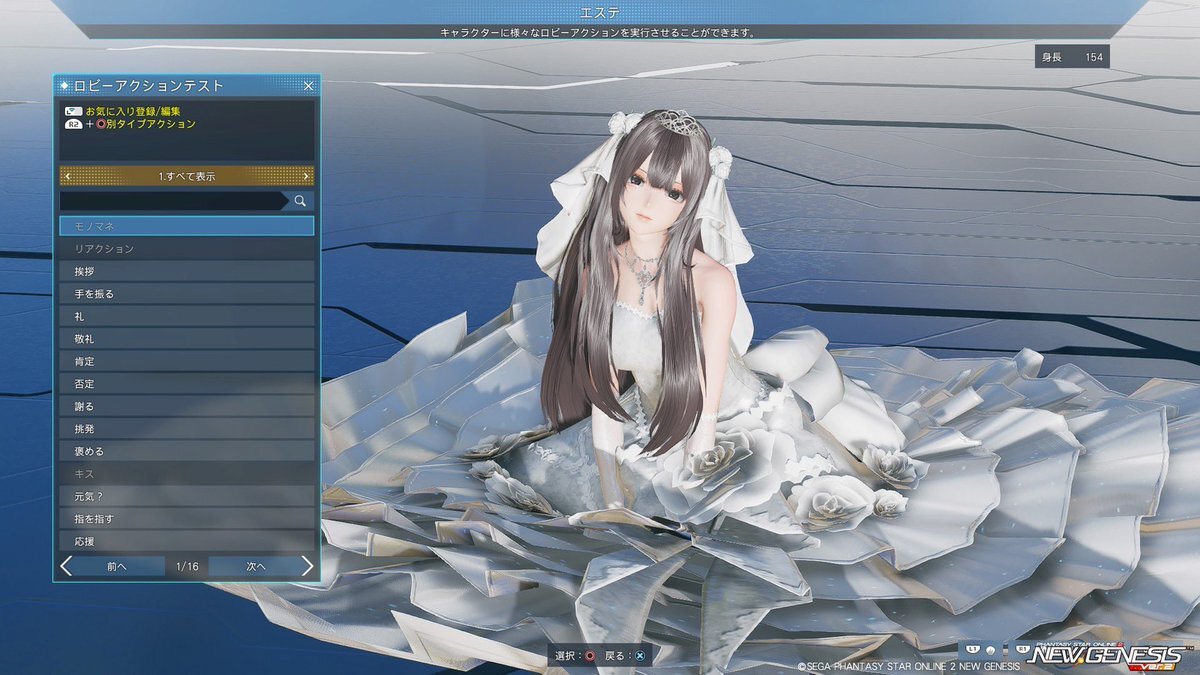Click the right chevron beside 次へ

pyautogui.click(x=307, y=566)
